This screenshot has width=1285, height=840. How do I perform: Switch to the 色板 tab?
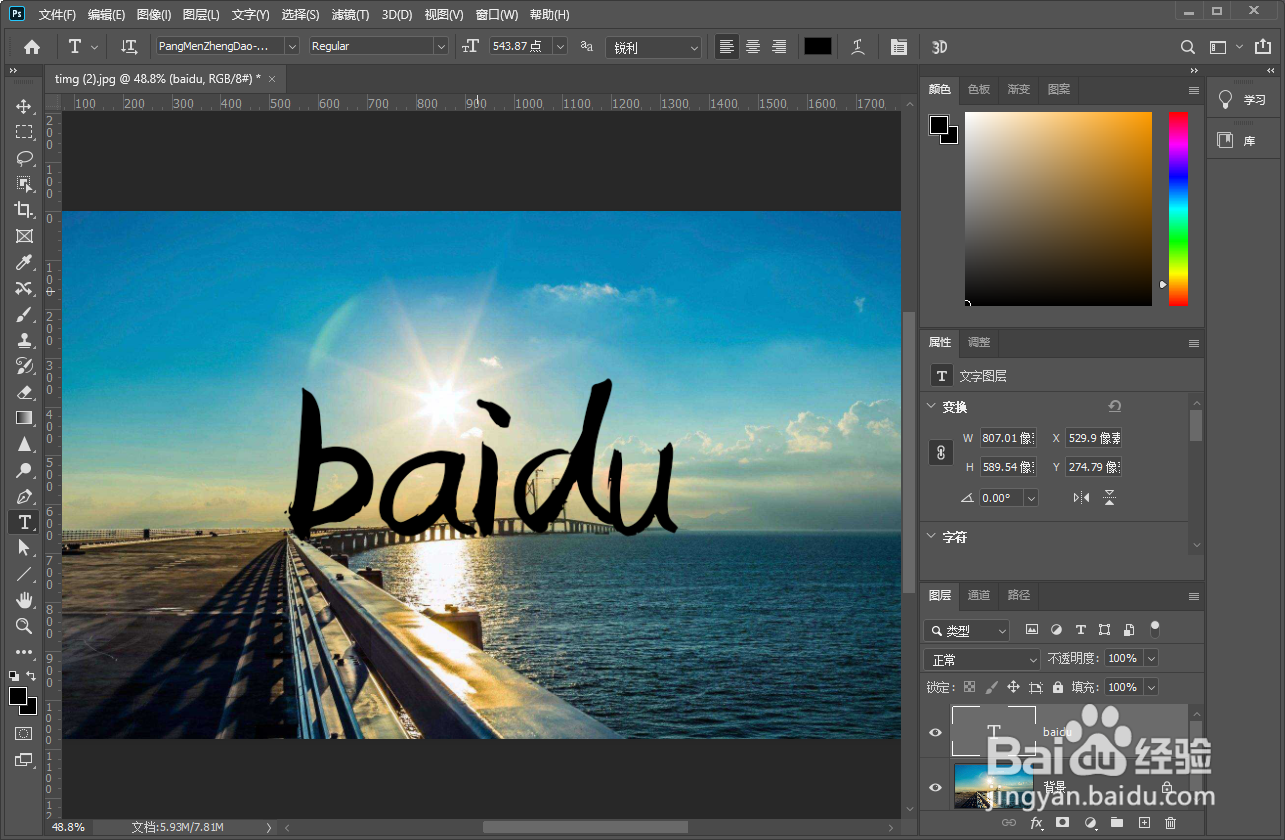pos(979,89)
